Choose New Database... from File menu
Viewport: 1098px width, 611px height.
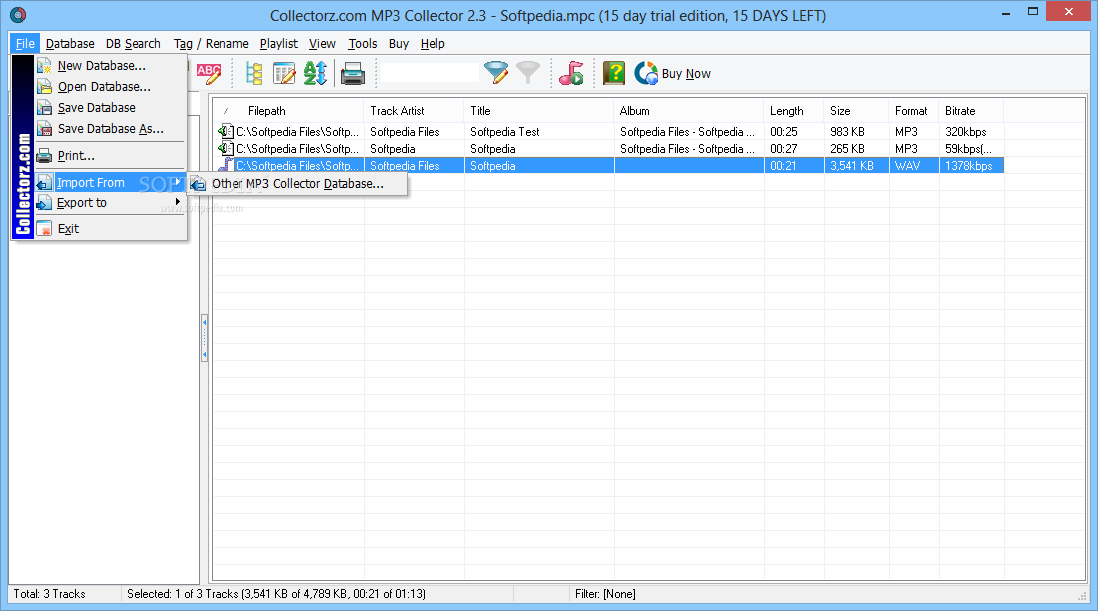click(110, 66)
